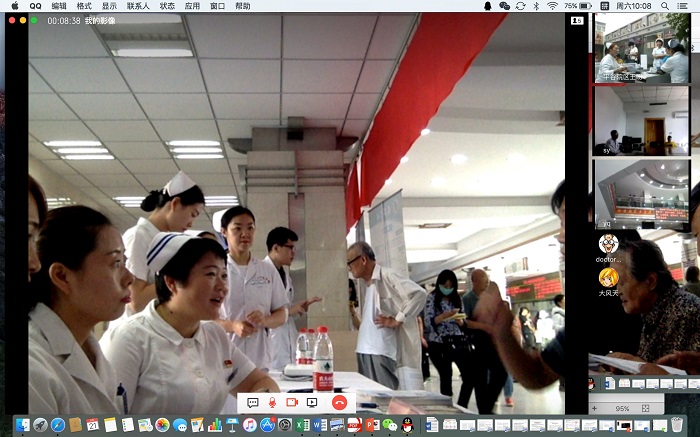Mute the microphone in the call
Image resolution: width=700 pixels, height=437 pixels.
pyautogui.click(x=271, y=402)
